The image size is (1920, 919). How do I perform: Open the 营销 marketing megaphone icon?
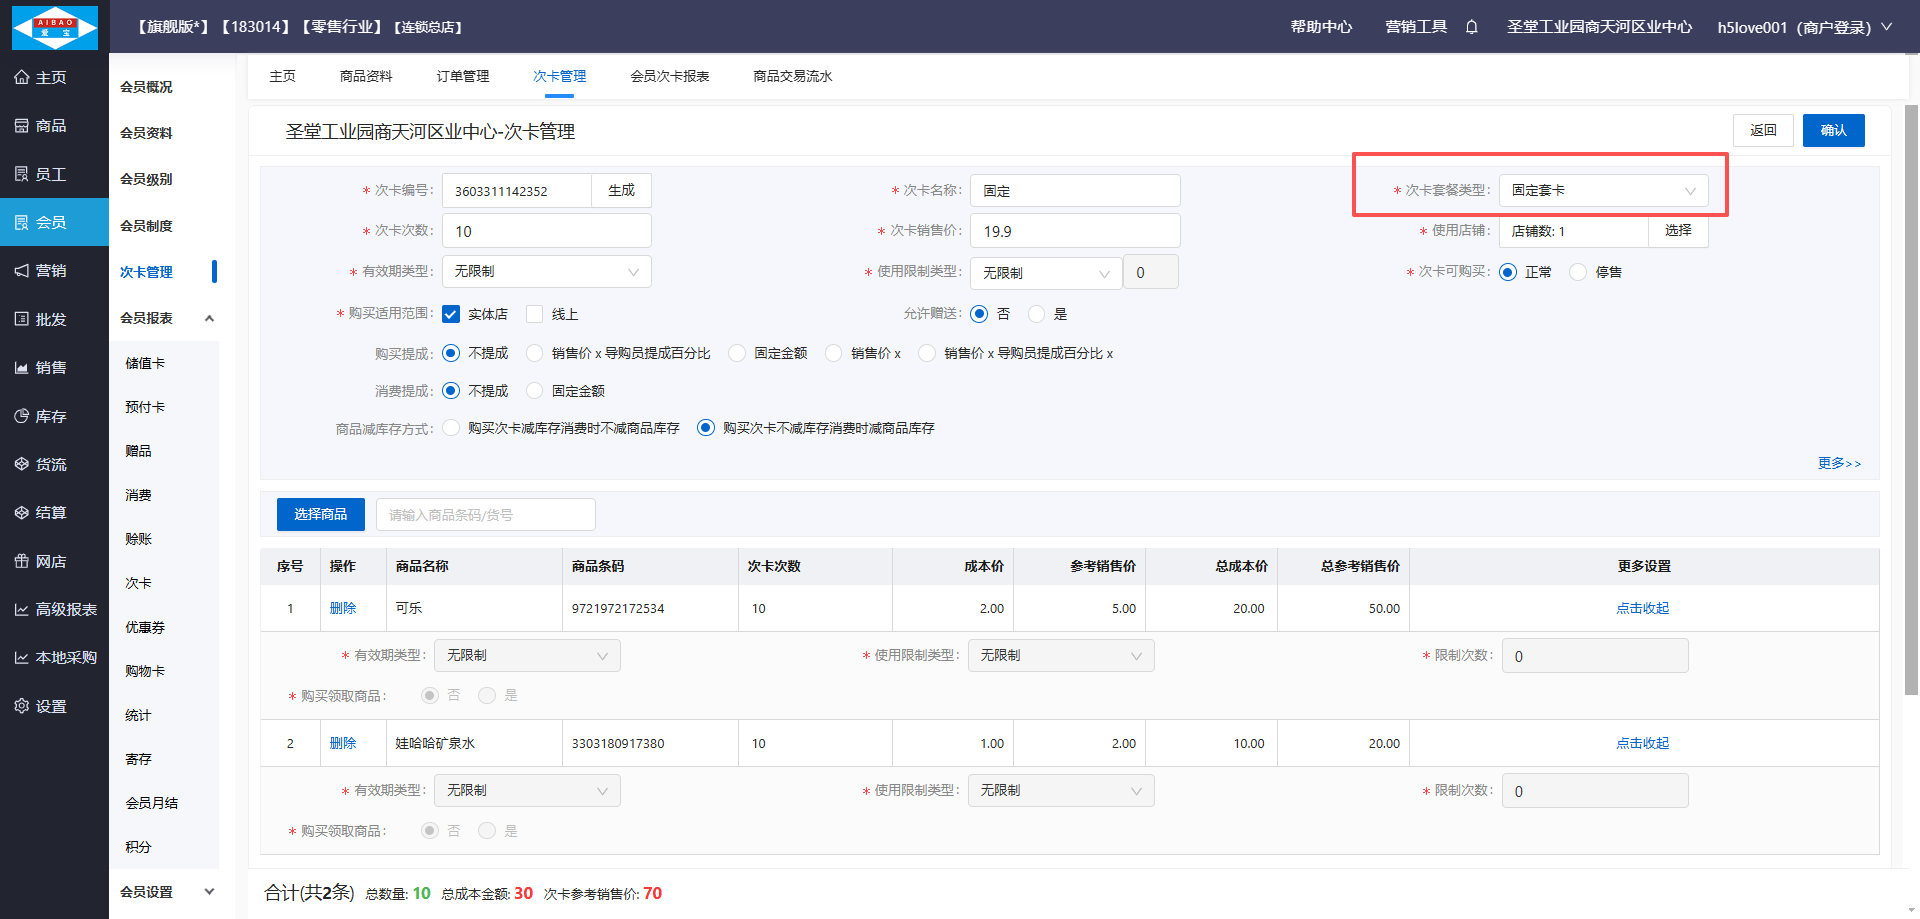point(21,271)
